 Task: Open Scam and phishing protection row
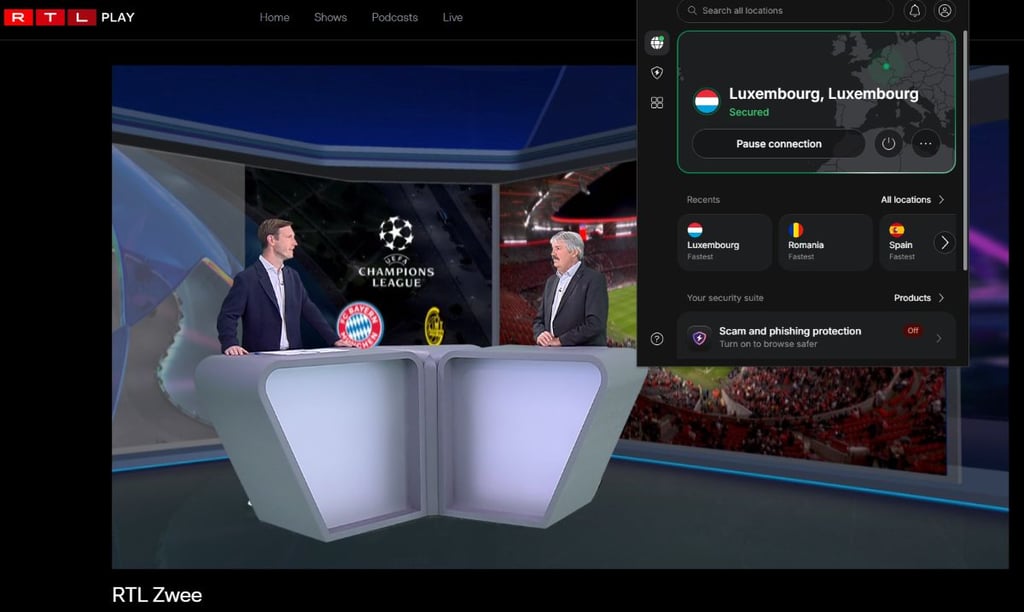tap(816, 337)
